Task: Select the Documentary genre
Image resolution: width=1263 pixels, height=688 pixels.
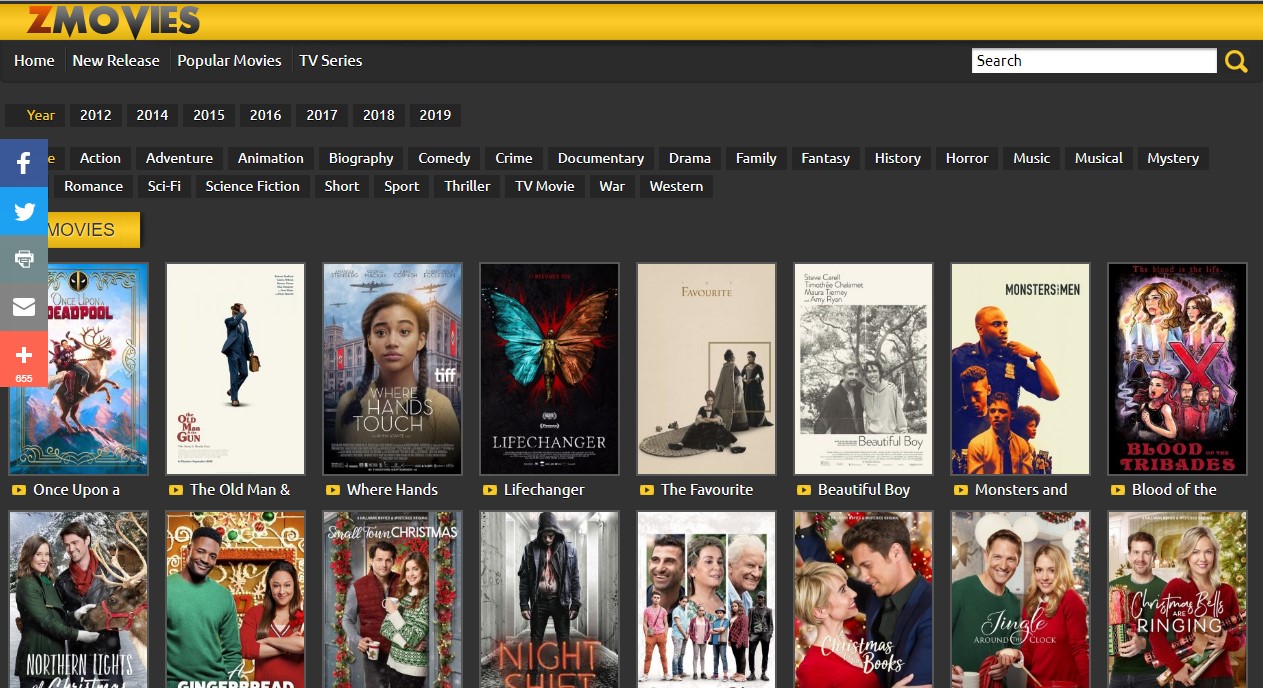Action: click(601, 158)
